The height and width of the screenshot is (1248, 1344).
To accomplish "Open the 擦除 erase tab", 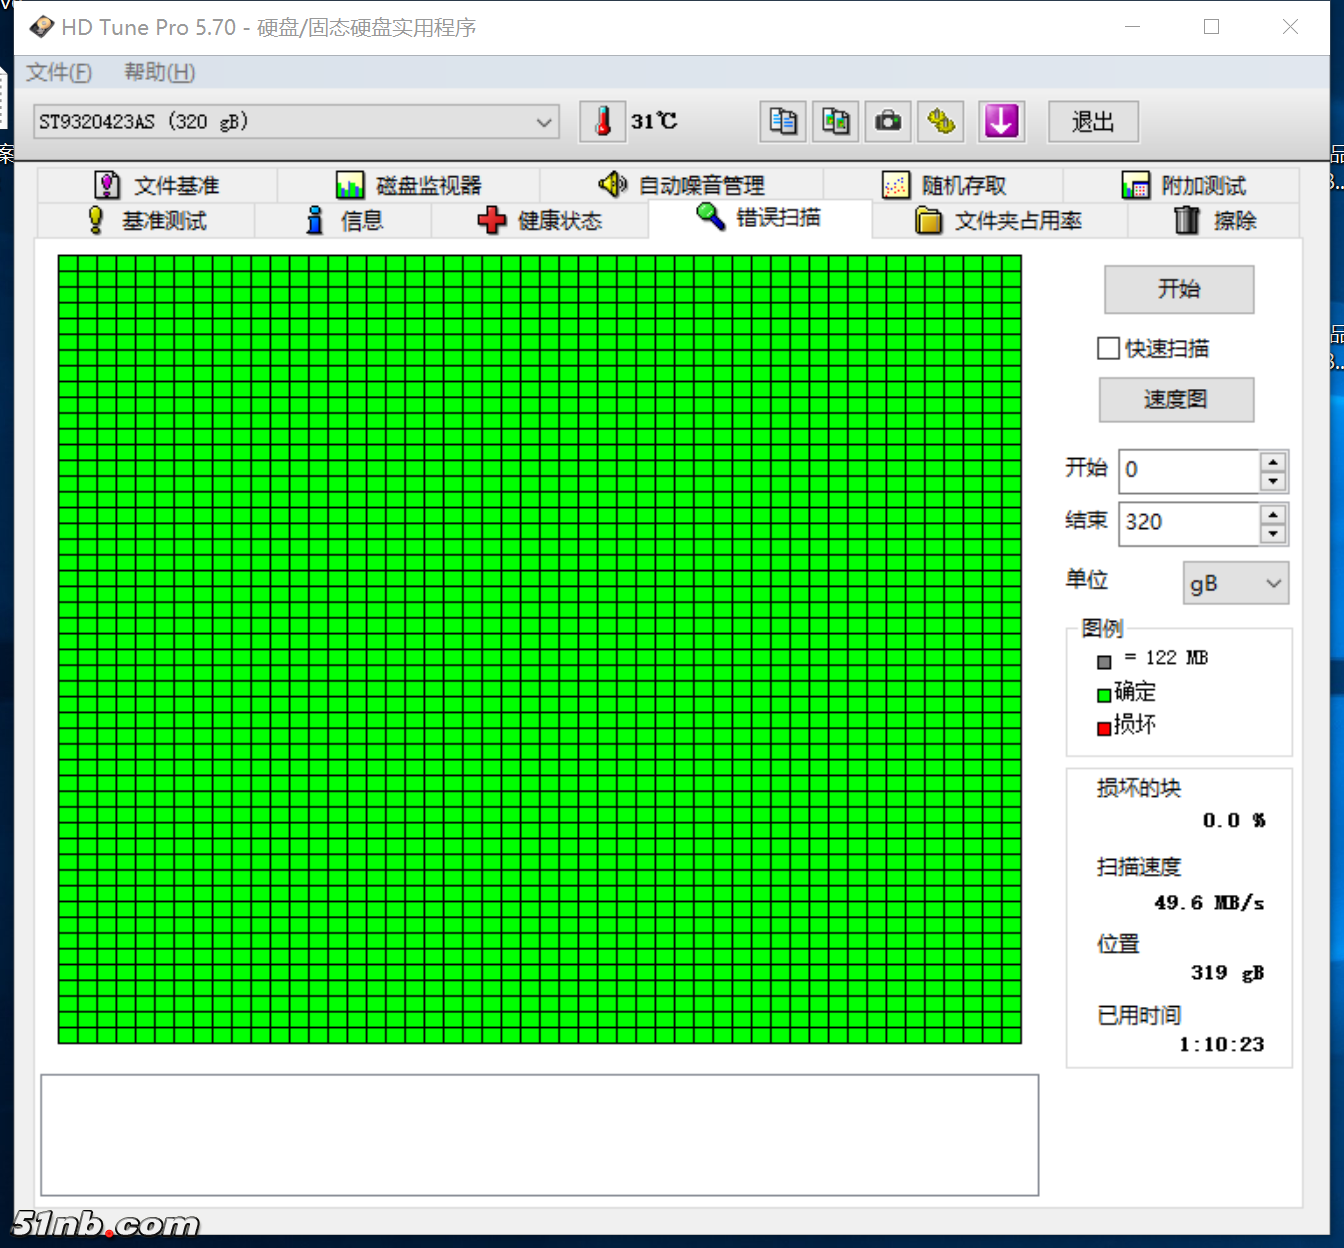I will [1214, 221].
